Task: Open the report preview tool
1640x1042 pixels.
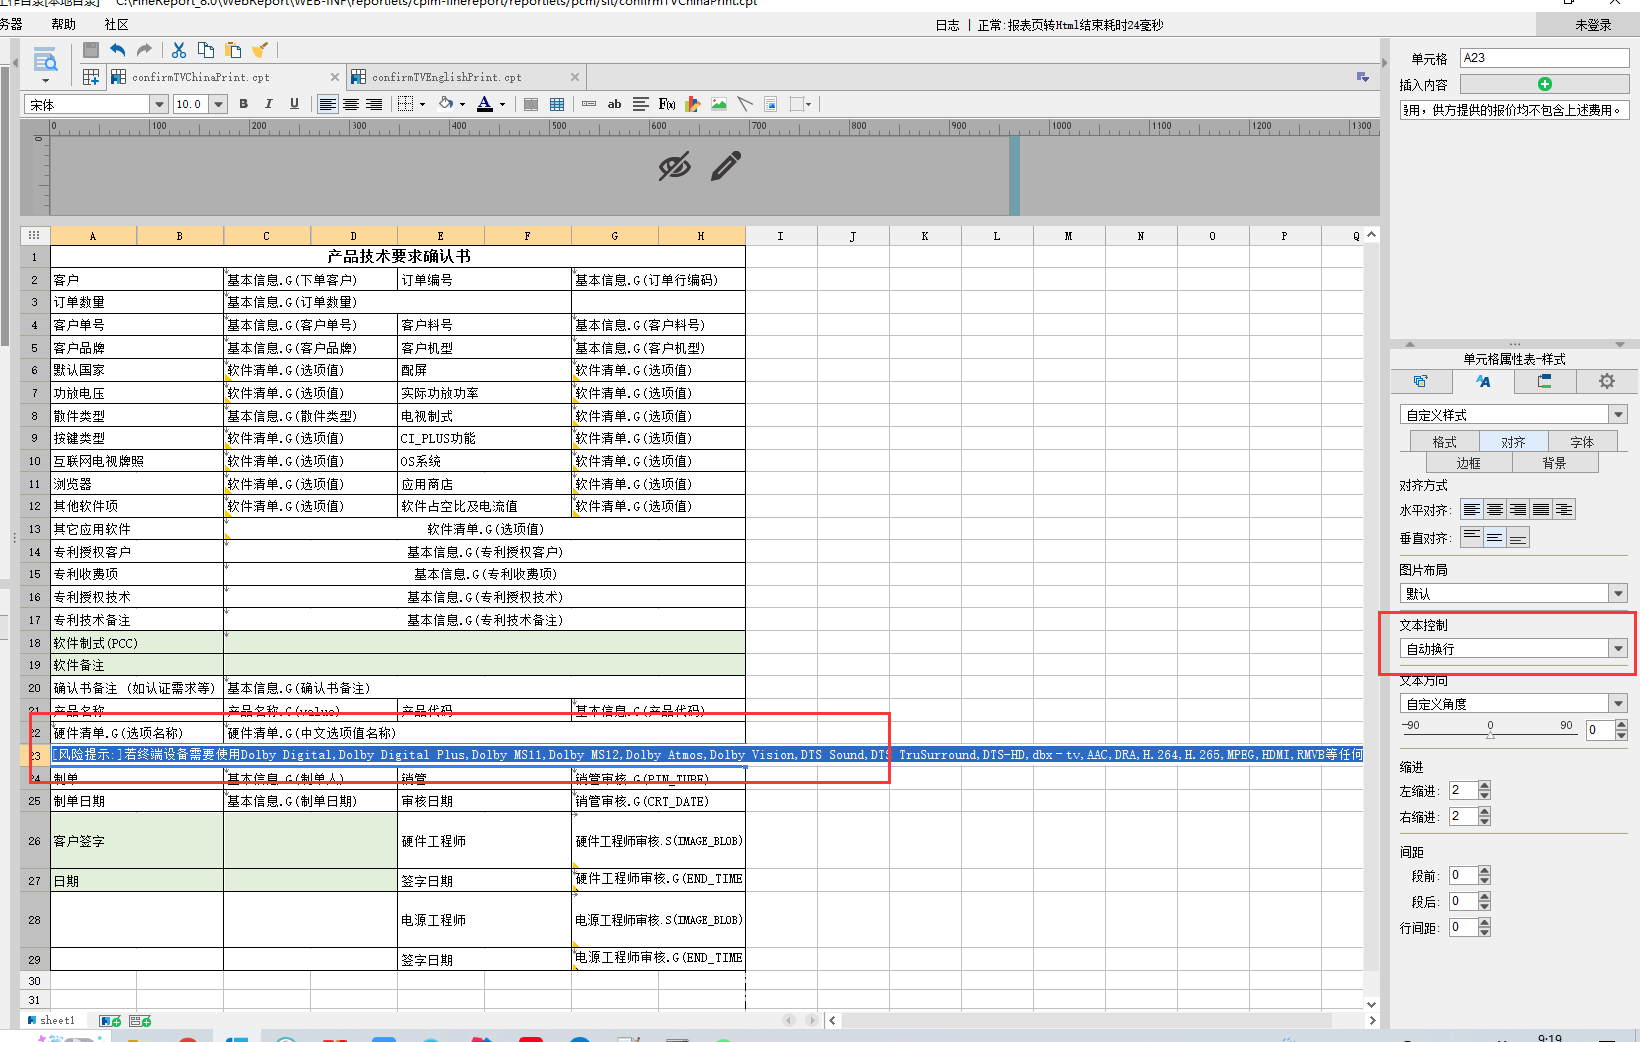Action: 45,61
